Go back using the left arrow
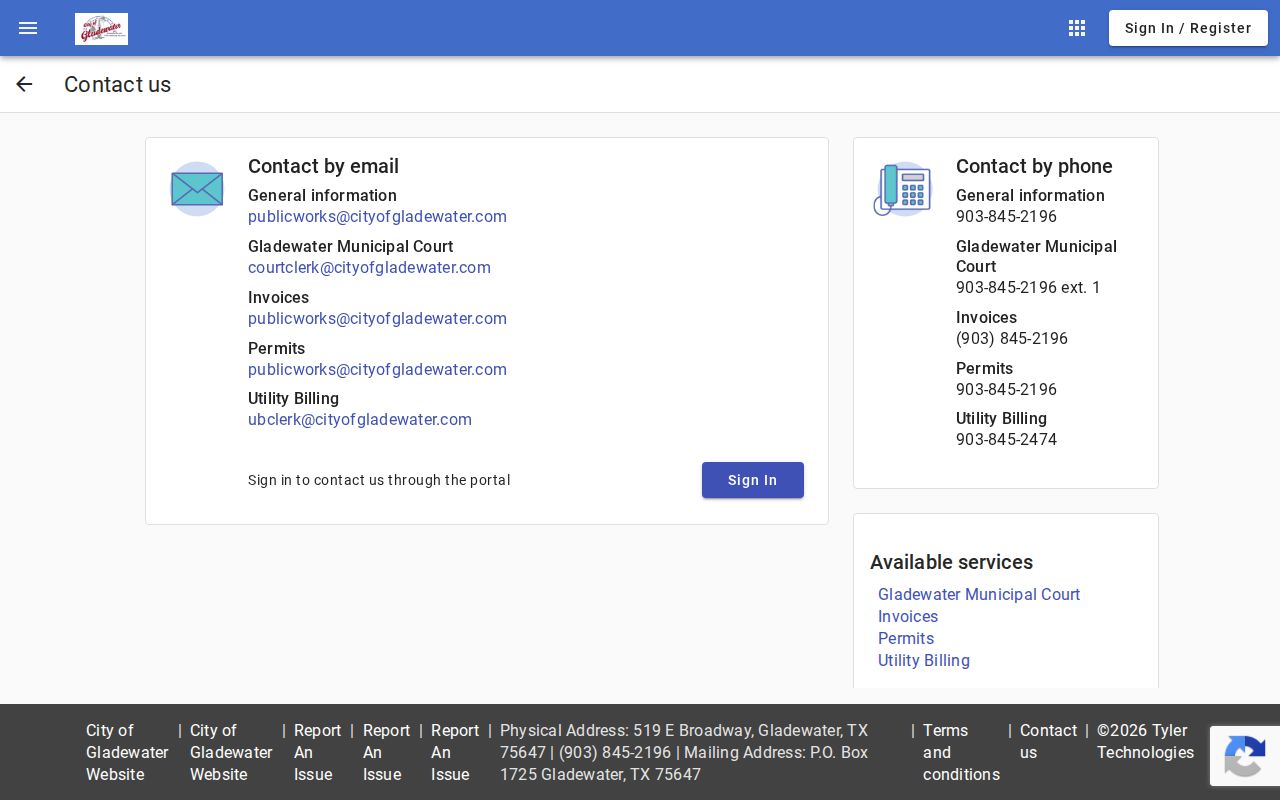 (24, 84)
